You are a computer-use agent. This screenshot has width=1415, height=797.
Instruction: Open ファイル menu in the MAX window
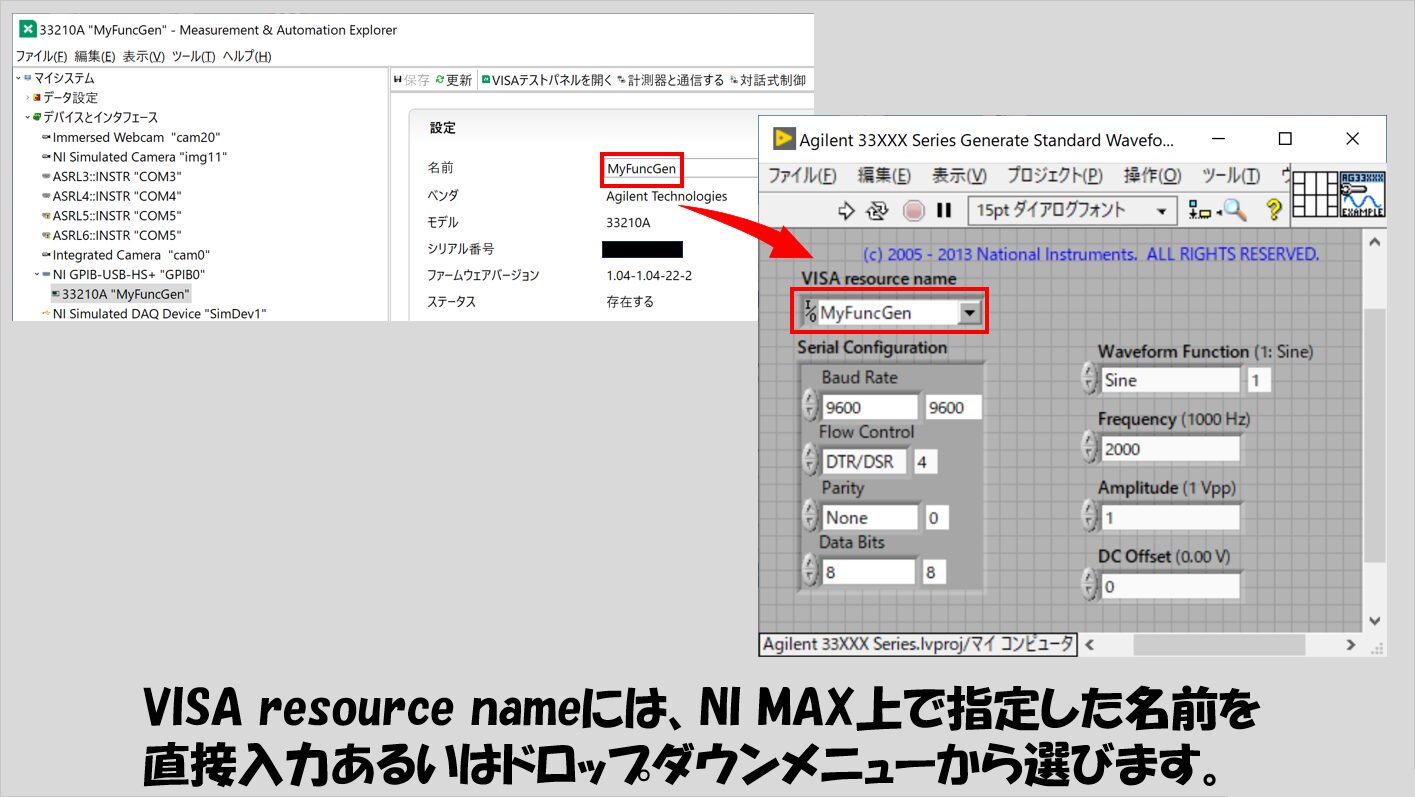(41, 57)
